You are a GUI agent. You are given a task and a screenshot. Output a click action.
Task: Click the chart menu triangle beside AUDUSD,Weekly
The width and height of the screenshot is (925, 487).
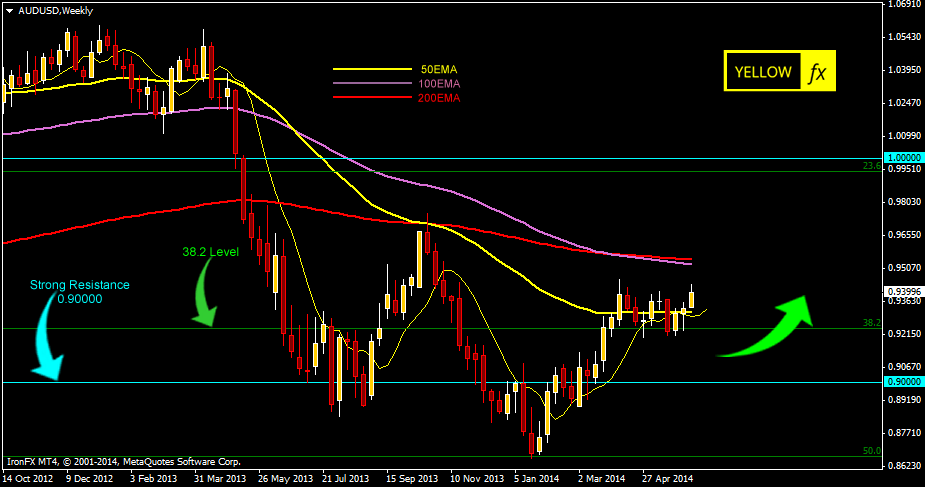click(x=8, y=9)
